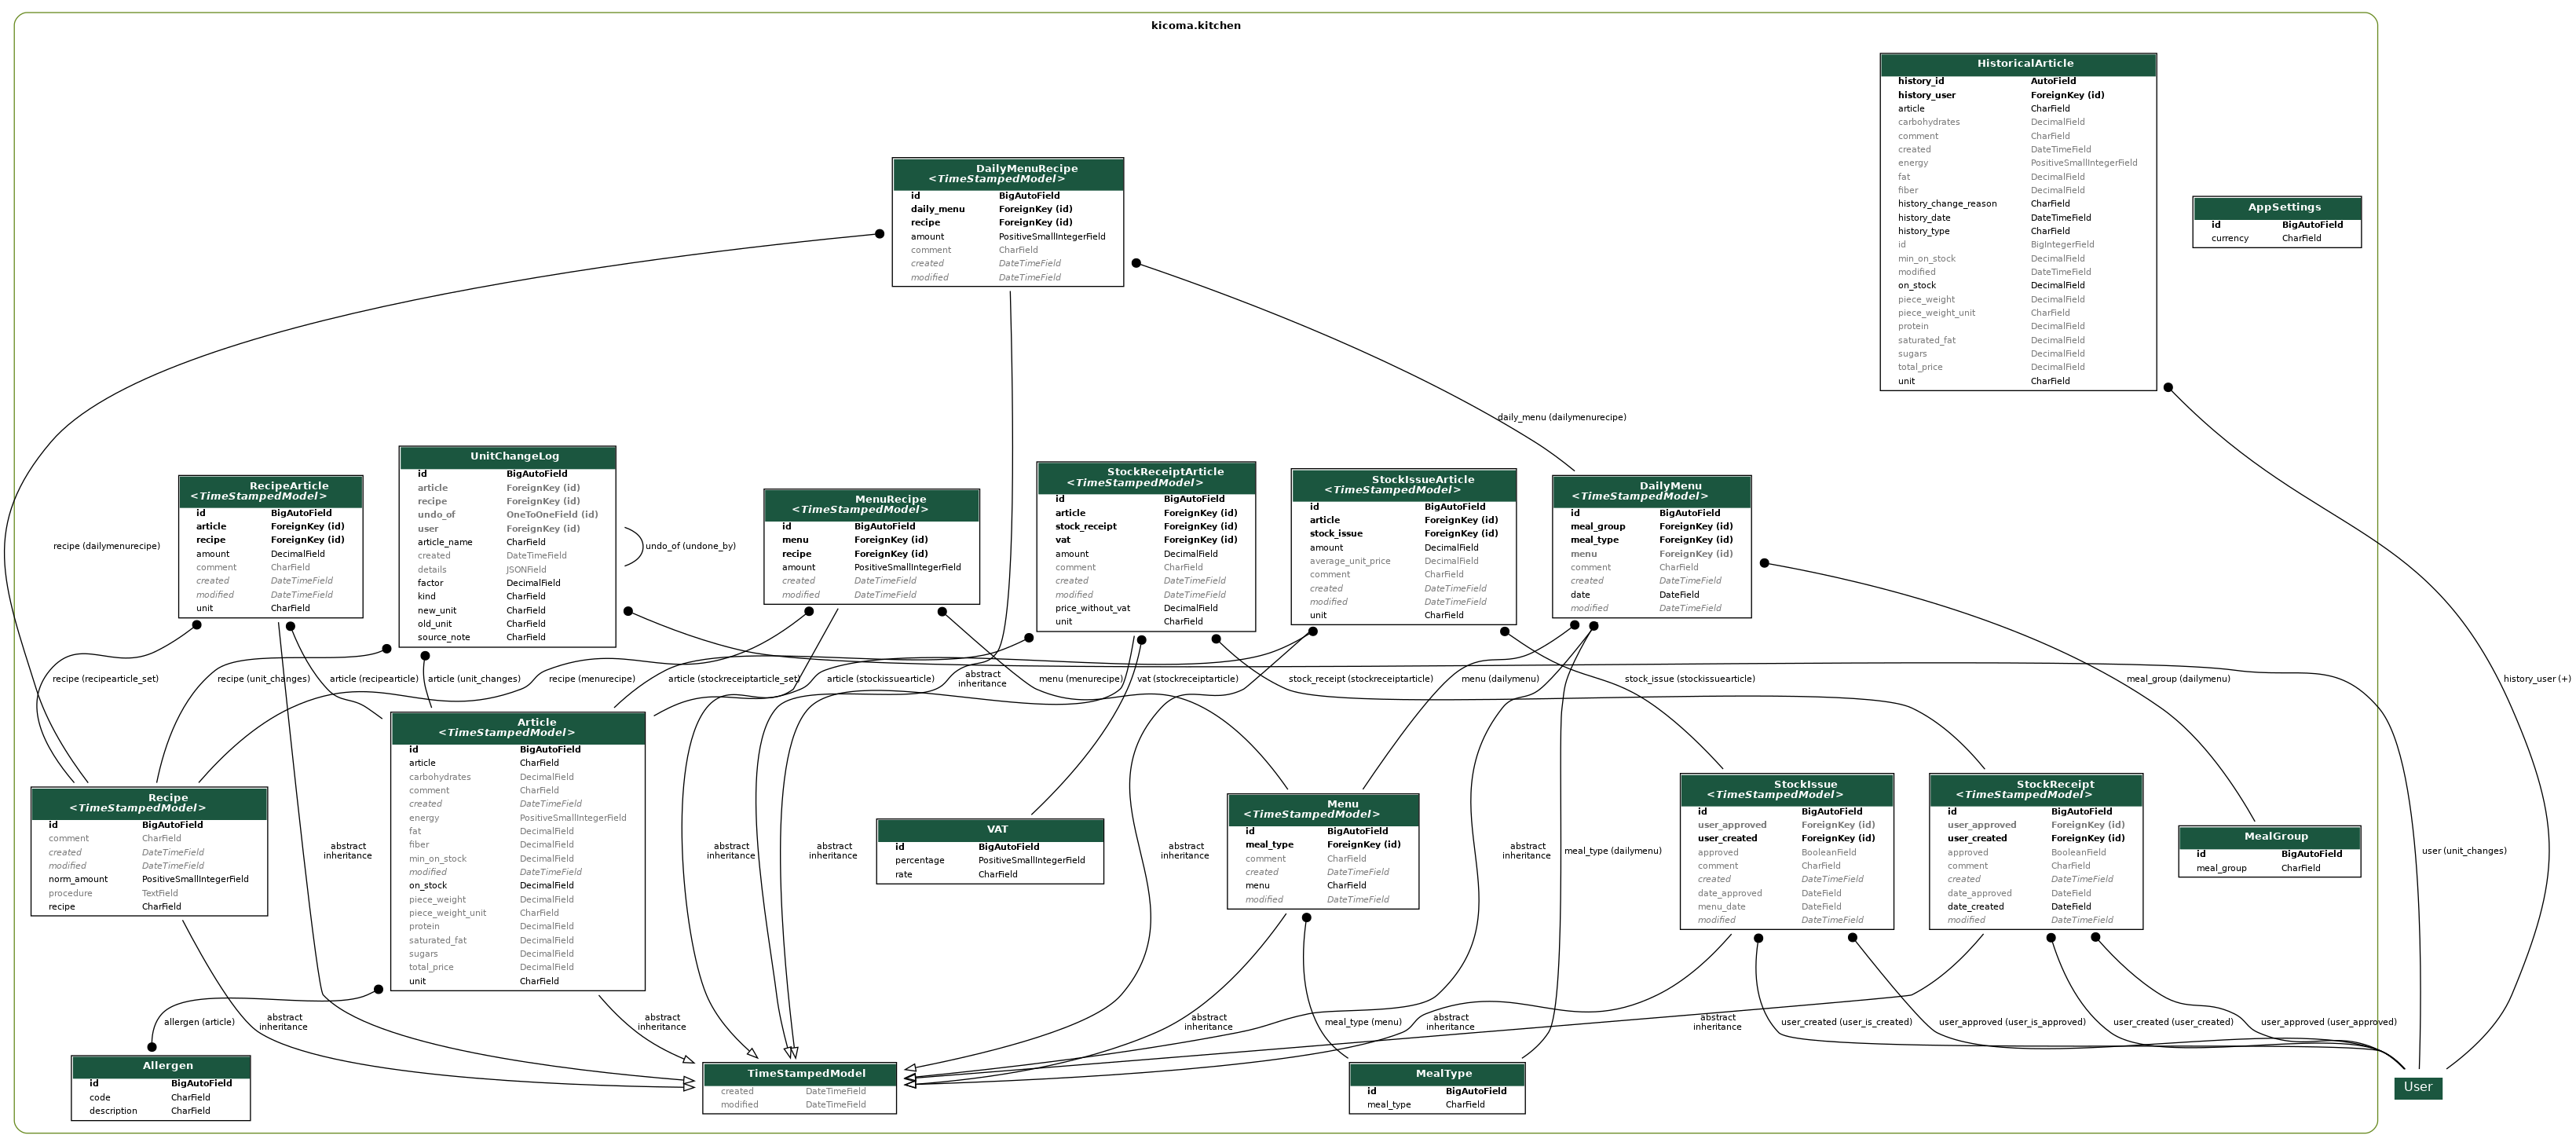The height and width of the screenshot is (1146, 2576).
Task: Select the 'recipe (dailymenurecipe)' edge label
Action: click(107, 547)
